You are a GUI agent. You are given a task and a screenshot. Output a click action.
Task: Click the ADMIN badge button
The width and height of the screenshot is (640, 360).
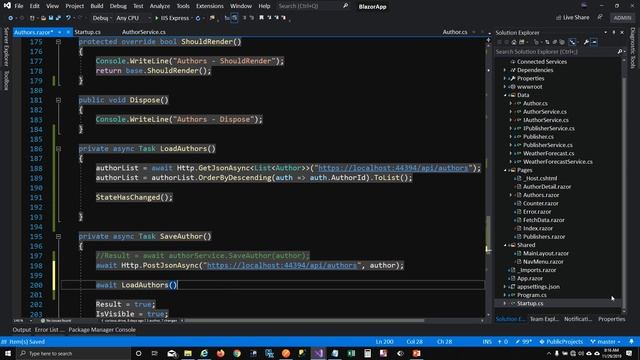[622, 18]
